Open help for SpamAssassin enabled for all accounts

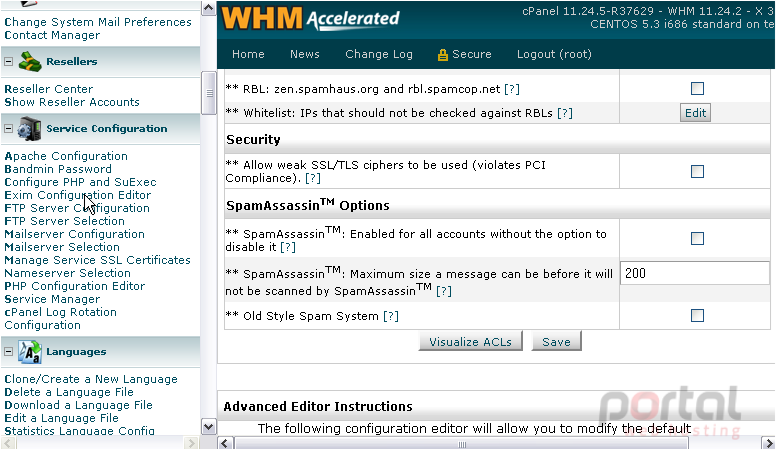(x=288, y=247)
